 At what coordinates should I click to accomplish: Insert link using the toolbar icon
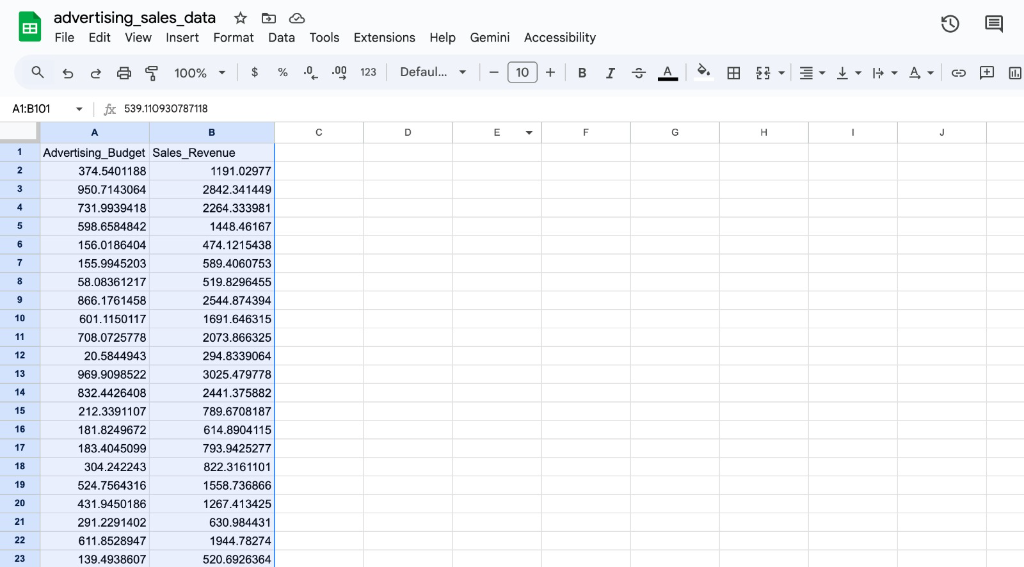(958, 73)
